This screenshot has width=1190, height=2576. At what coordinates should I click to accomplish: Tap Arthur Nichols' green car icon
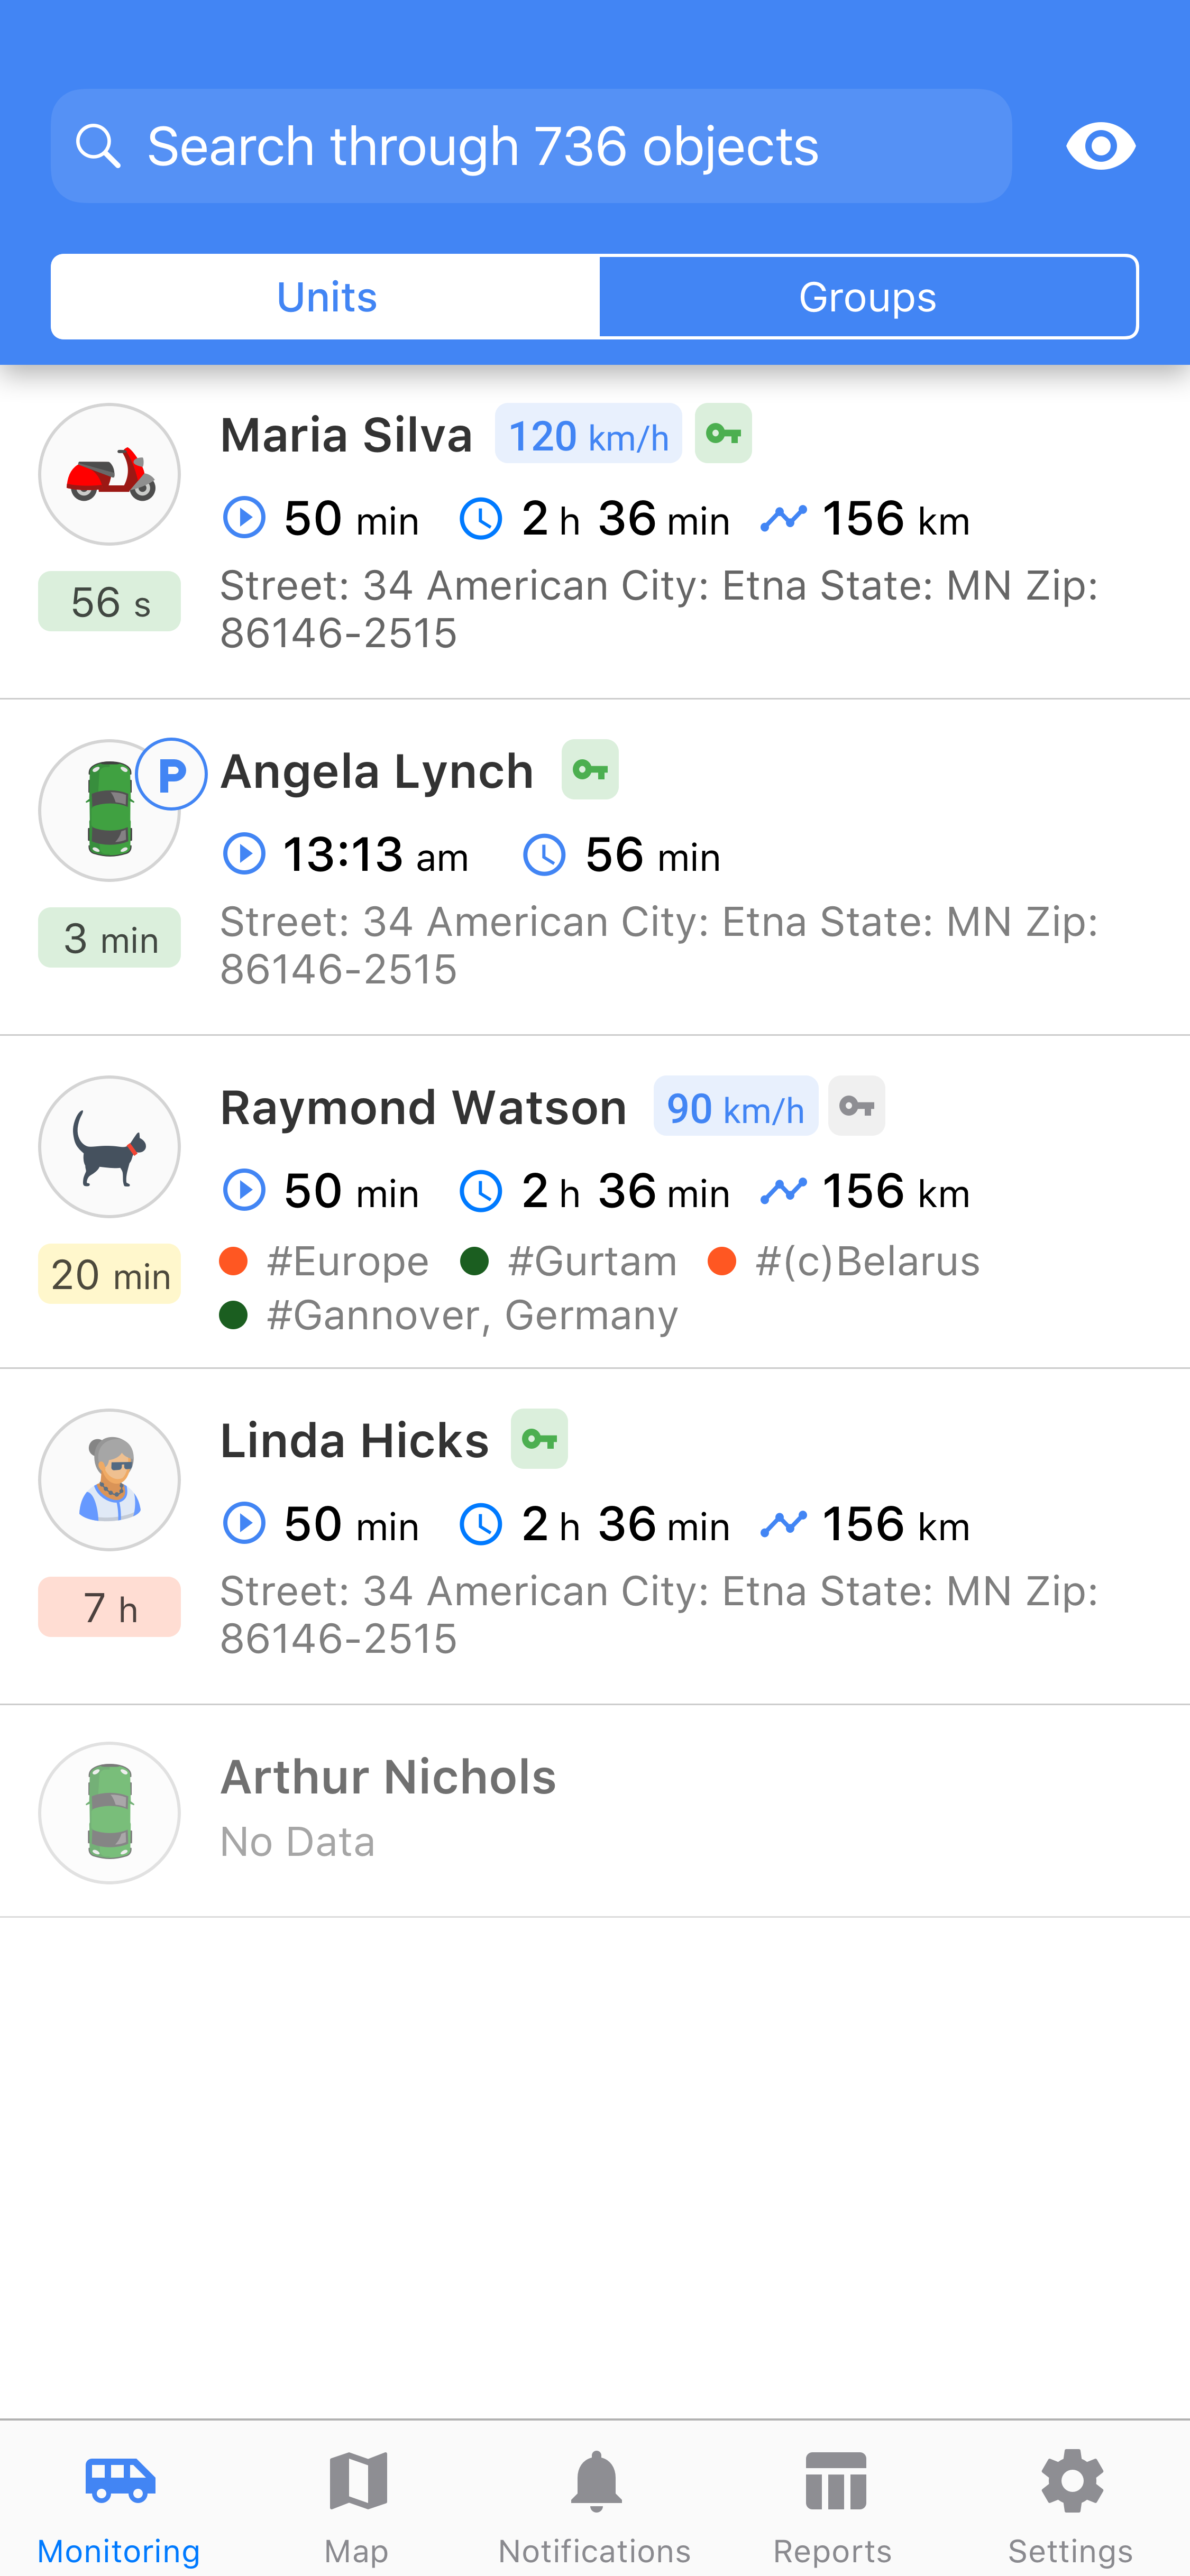click(x=109, y=1813)
